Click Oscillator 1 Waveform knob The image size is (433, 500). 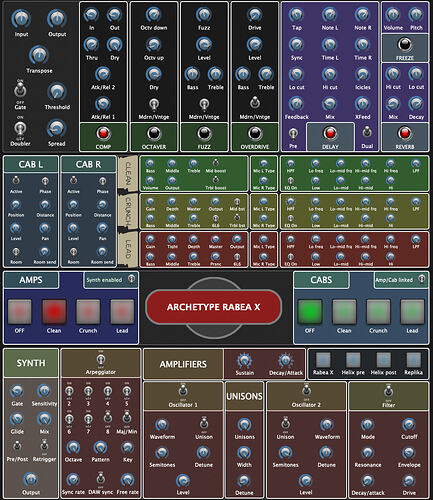tap(162, 425)
